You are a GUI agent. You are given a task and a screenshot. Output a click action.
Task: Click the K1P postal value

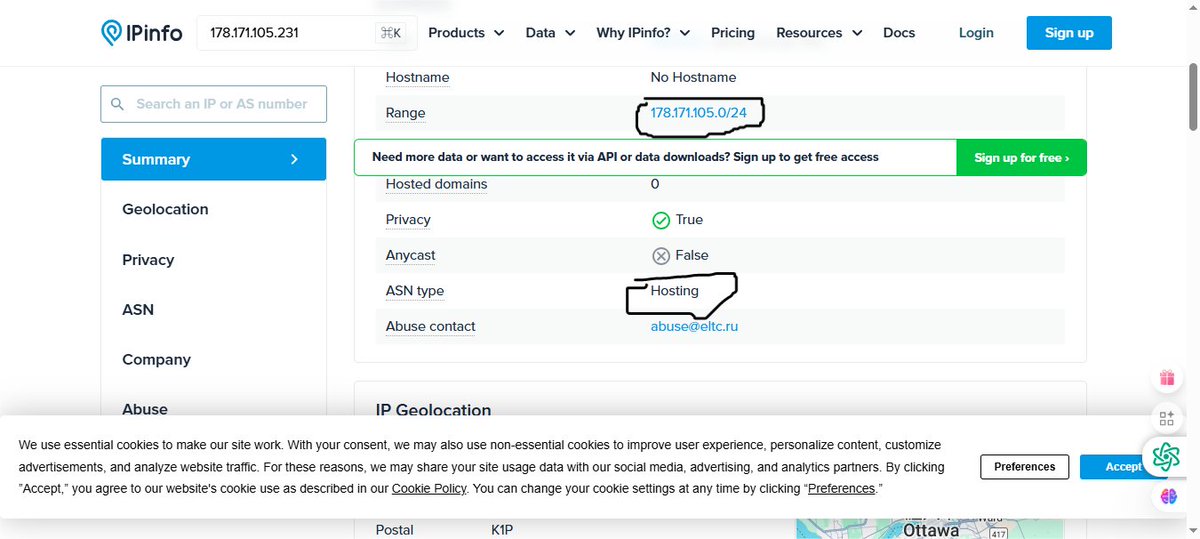[x=502, y=530]
